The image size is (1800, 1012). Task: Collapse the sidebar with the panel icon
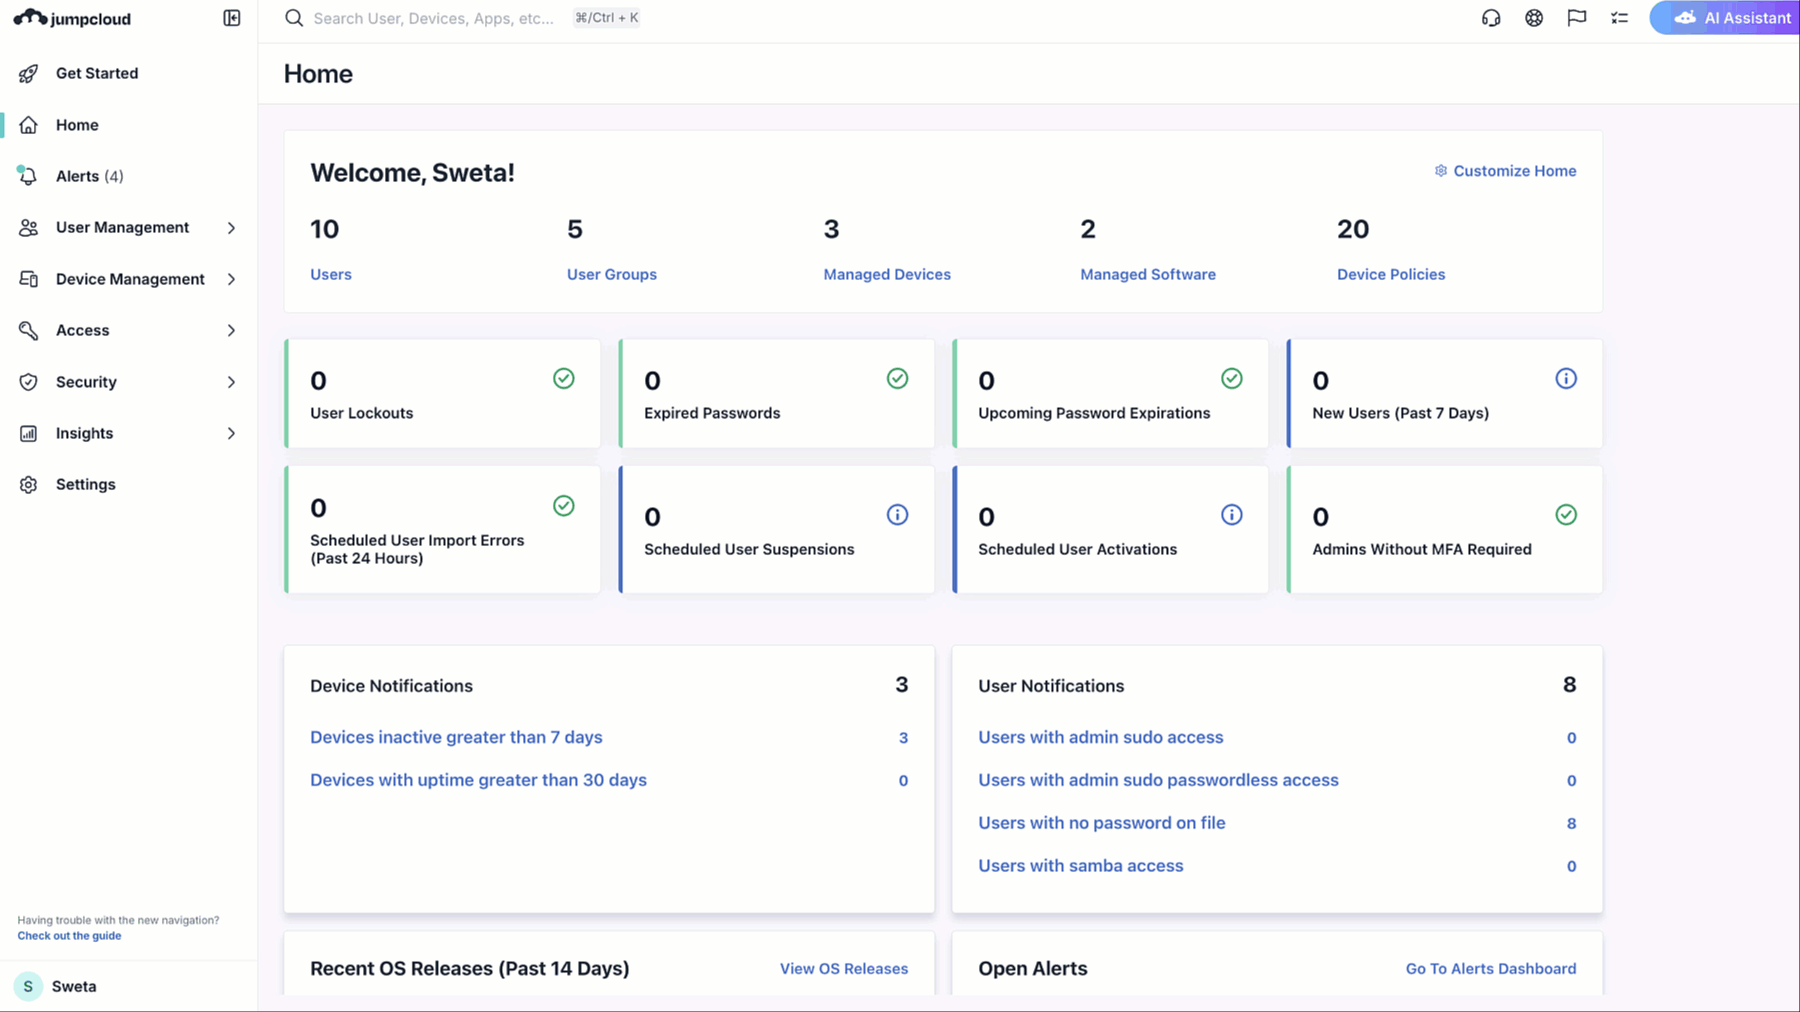[x=231, y=18]
